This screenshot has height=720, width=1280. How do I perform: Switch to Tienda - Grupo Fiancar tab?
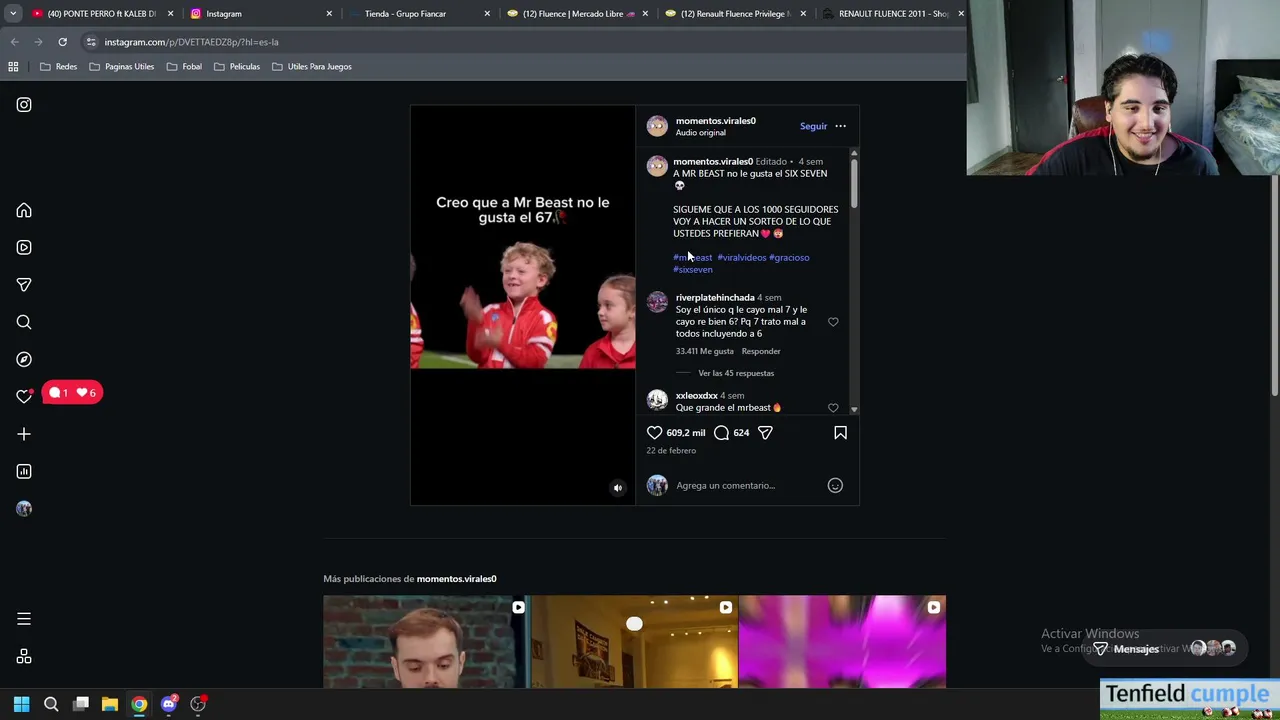pyautogui.click(x=405, y=14)
